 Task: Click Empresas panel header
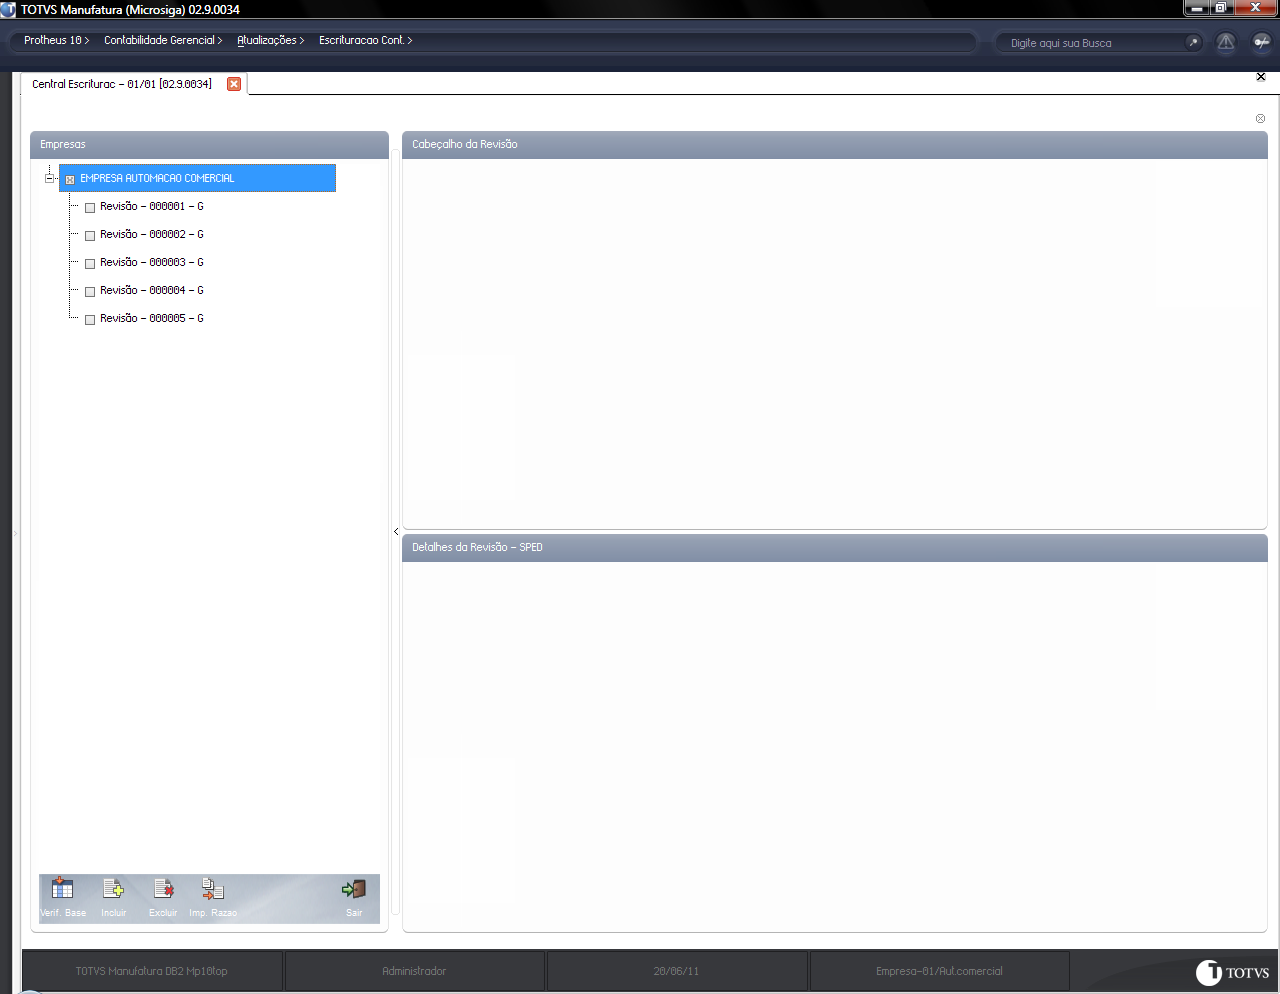[x=209, y=144]
